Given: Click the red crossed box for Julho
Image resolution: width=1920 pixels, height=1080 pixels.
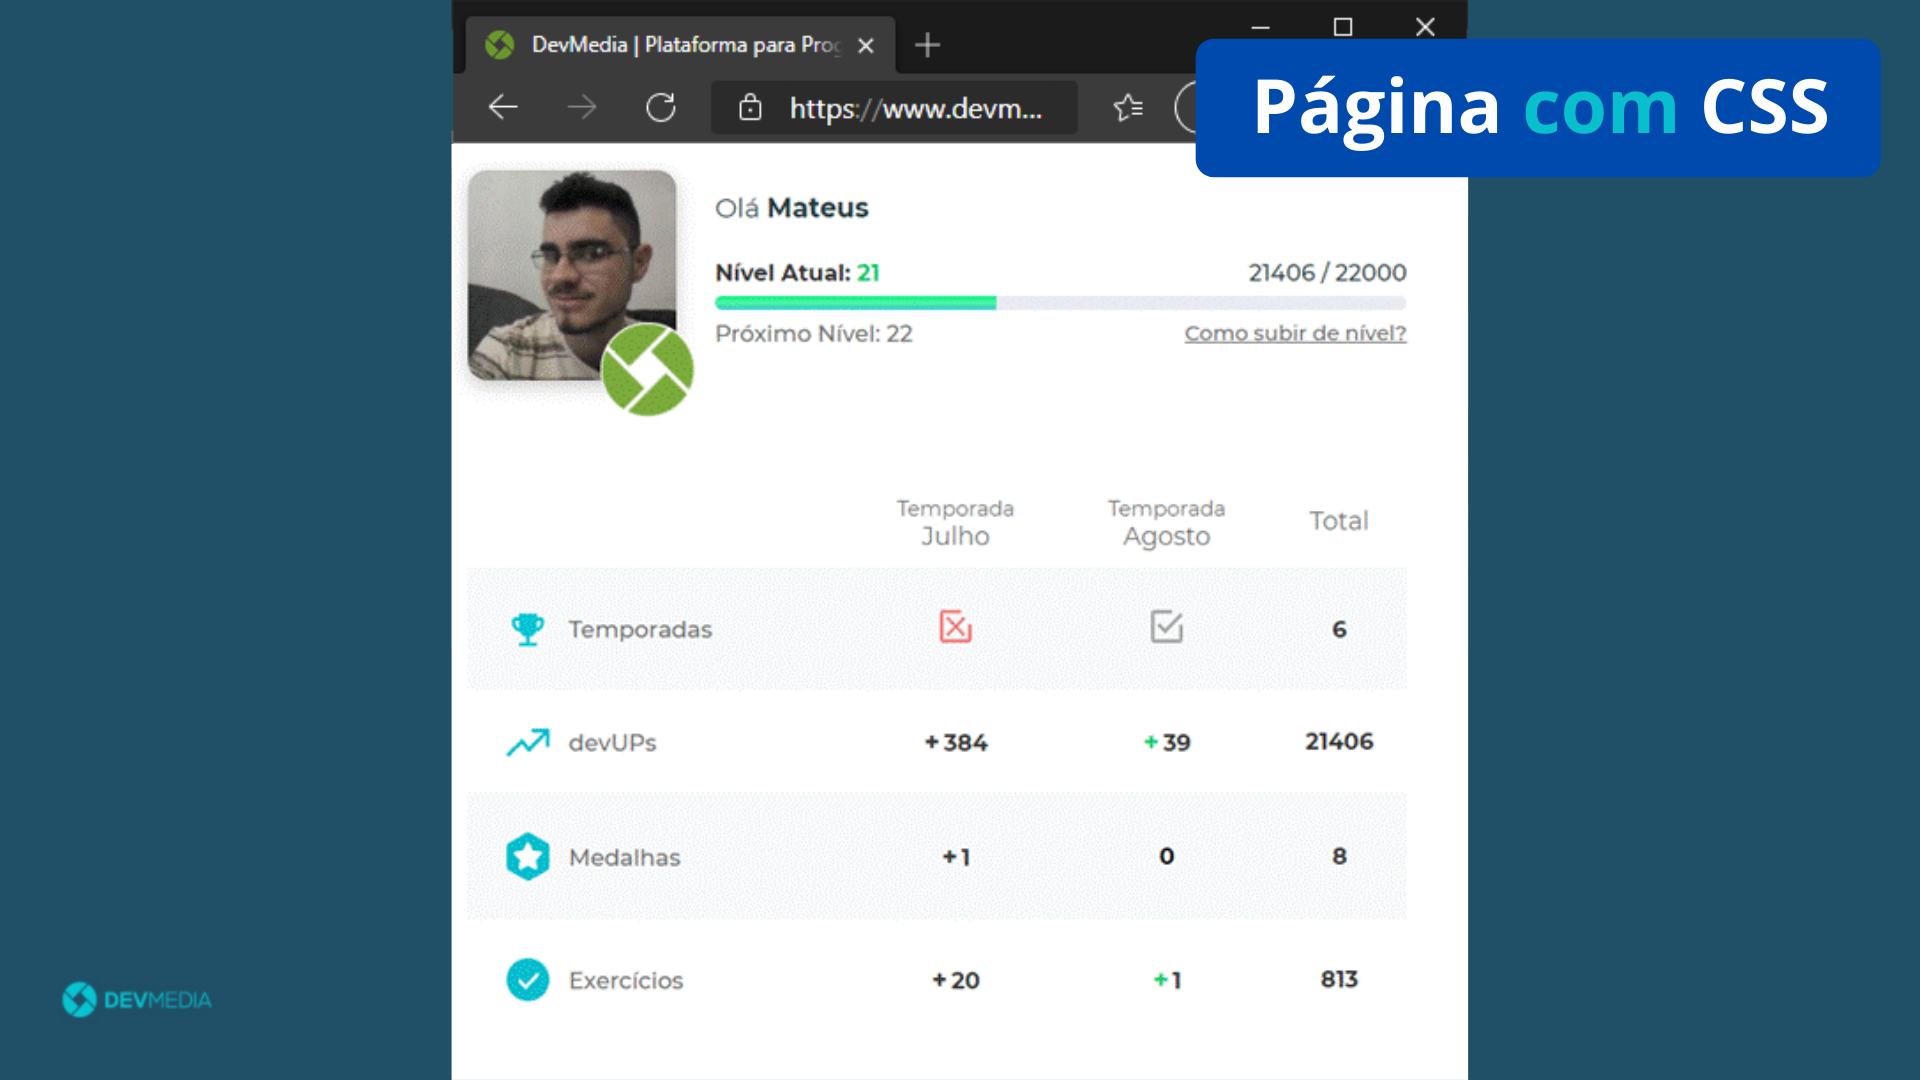Looking at the screenshot, I should click(x=955, y=627).
